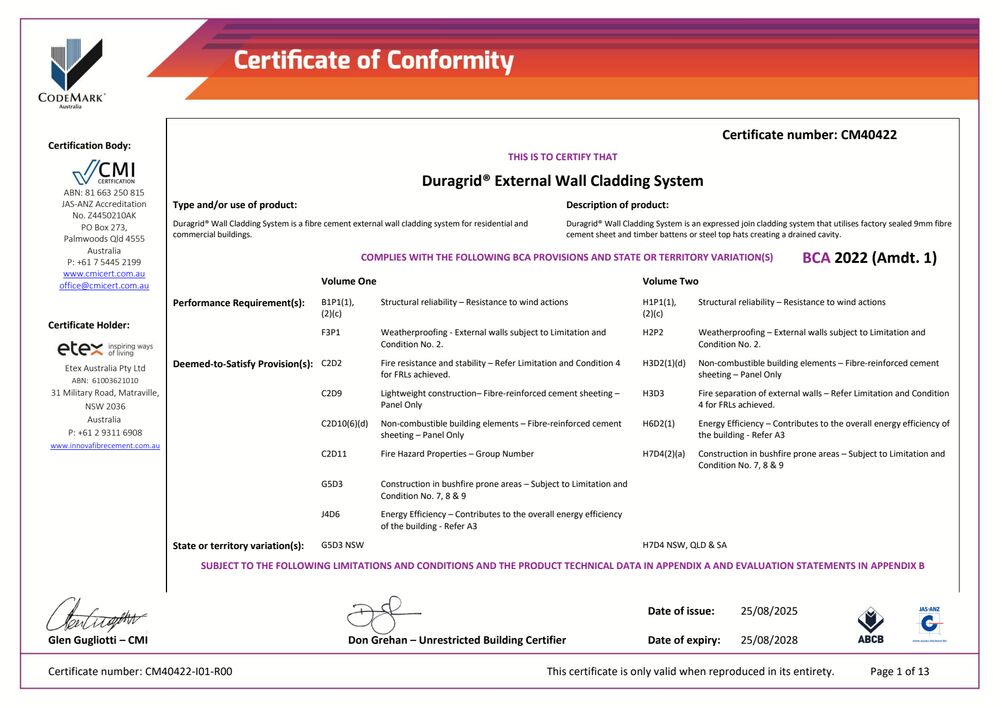The height and width of the screenshot is (707, 1000).
Task: Click the etex inspiring ways of living logo
Action: (104, 349)
